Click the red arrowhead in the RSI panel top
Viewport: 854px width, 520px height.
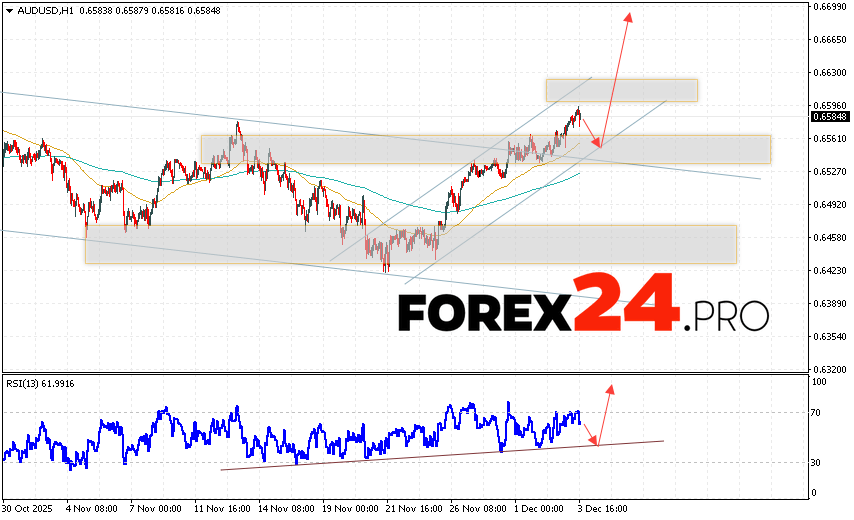click(609, 386)
